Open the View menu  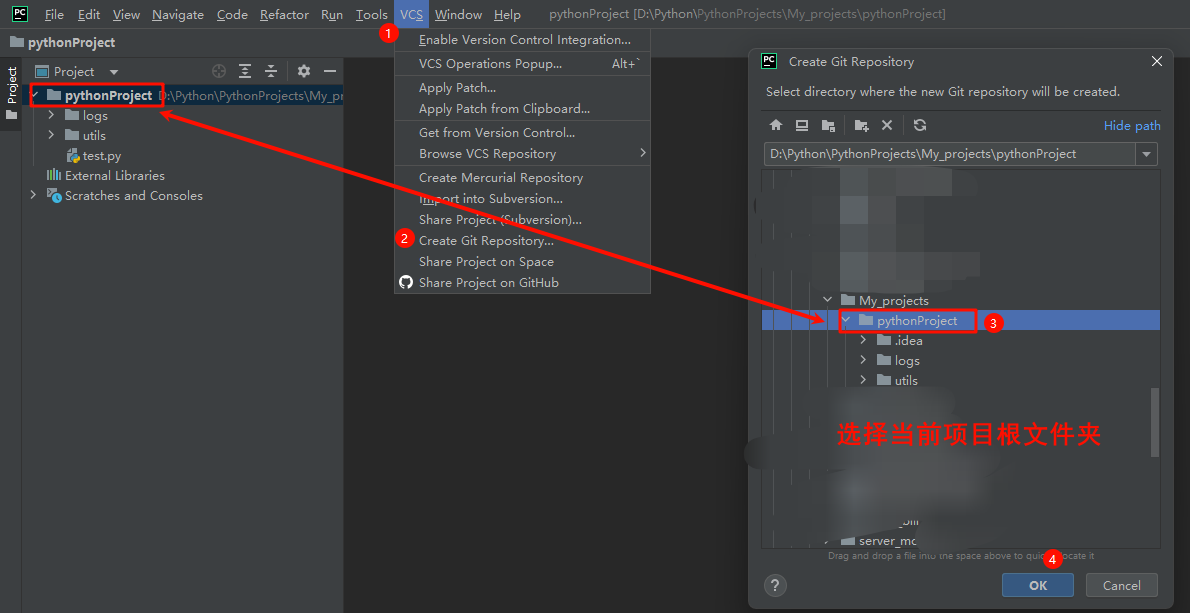[126, 14]
